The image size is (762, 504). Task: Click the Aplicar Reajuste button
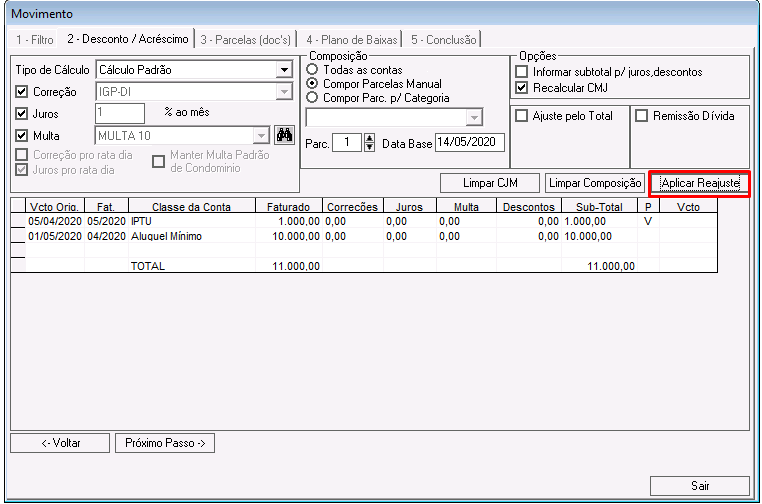pos(700,183)
